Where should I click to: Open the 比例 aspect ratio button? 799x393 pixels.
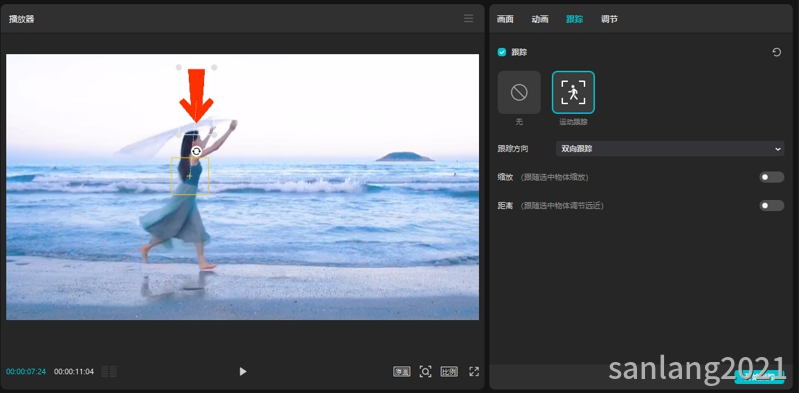pyautogui.click(x=449, y=372)
